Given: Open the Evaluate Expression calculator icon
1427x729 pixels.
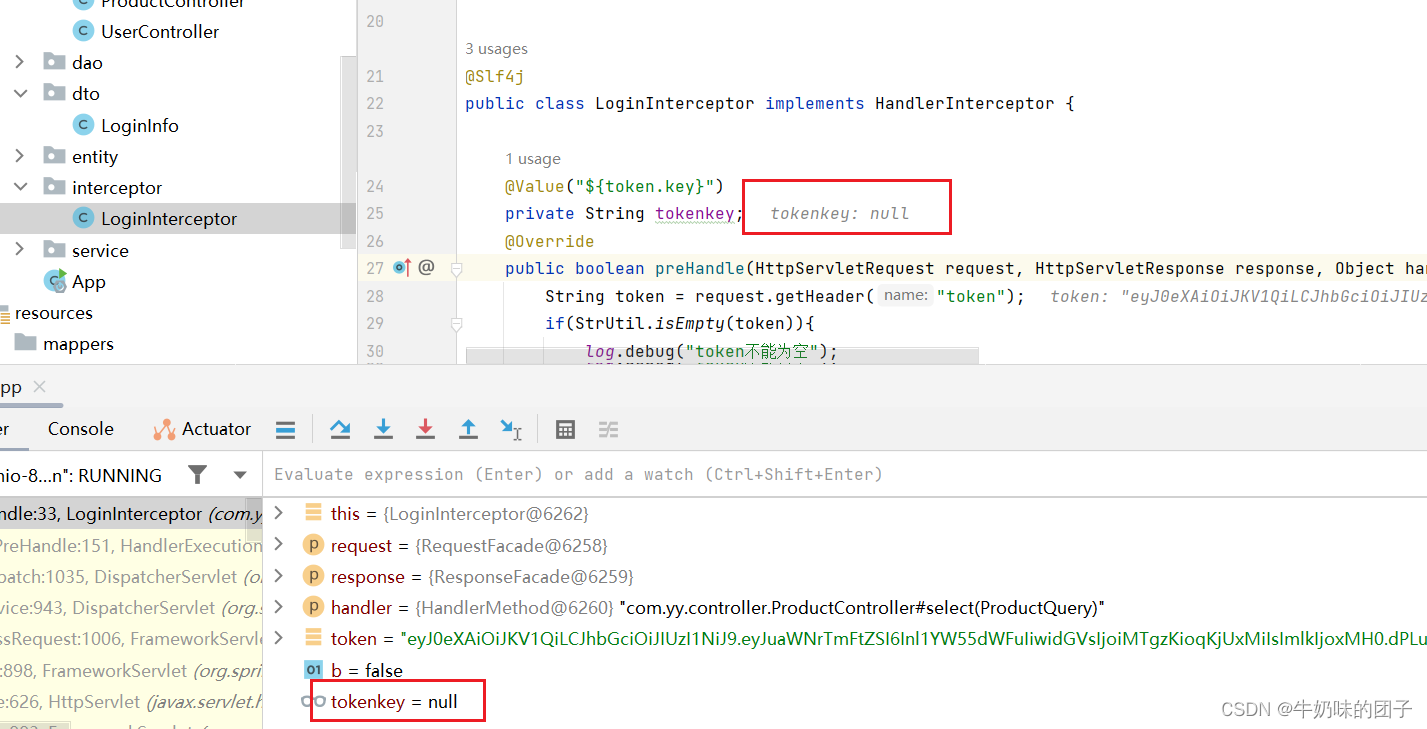Looking at the screenshot, I should pyautogui.click(x=565, y=429).
